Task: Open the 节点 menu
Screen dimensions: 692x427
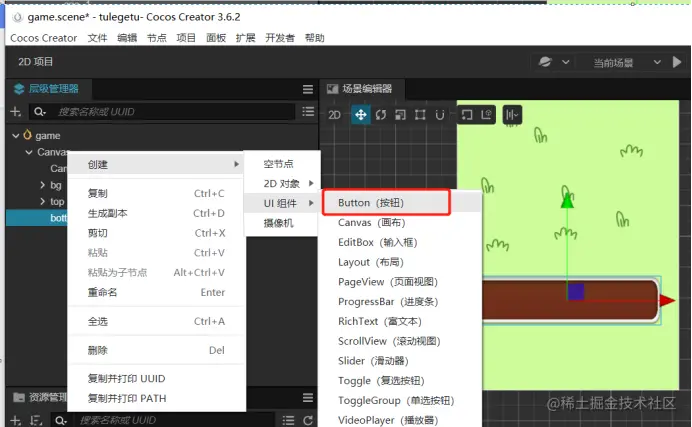Action: tap(157, 38)
